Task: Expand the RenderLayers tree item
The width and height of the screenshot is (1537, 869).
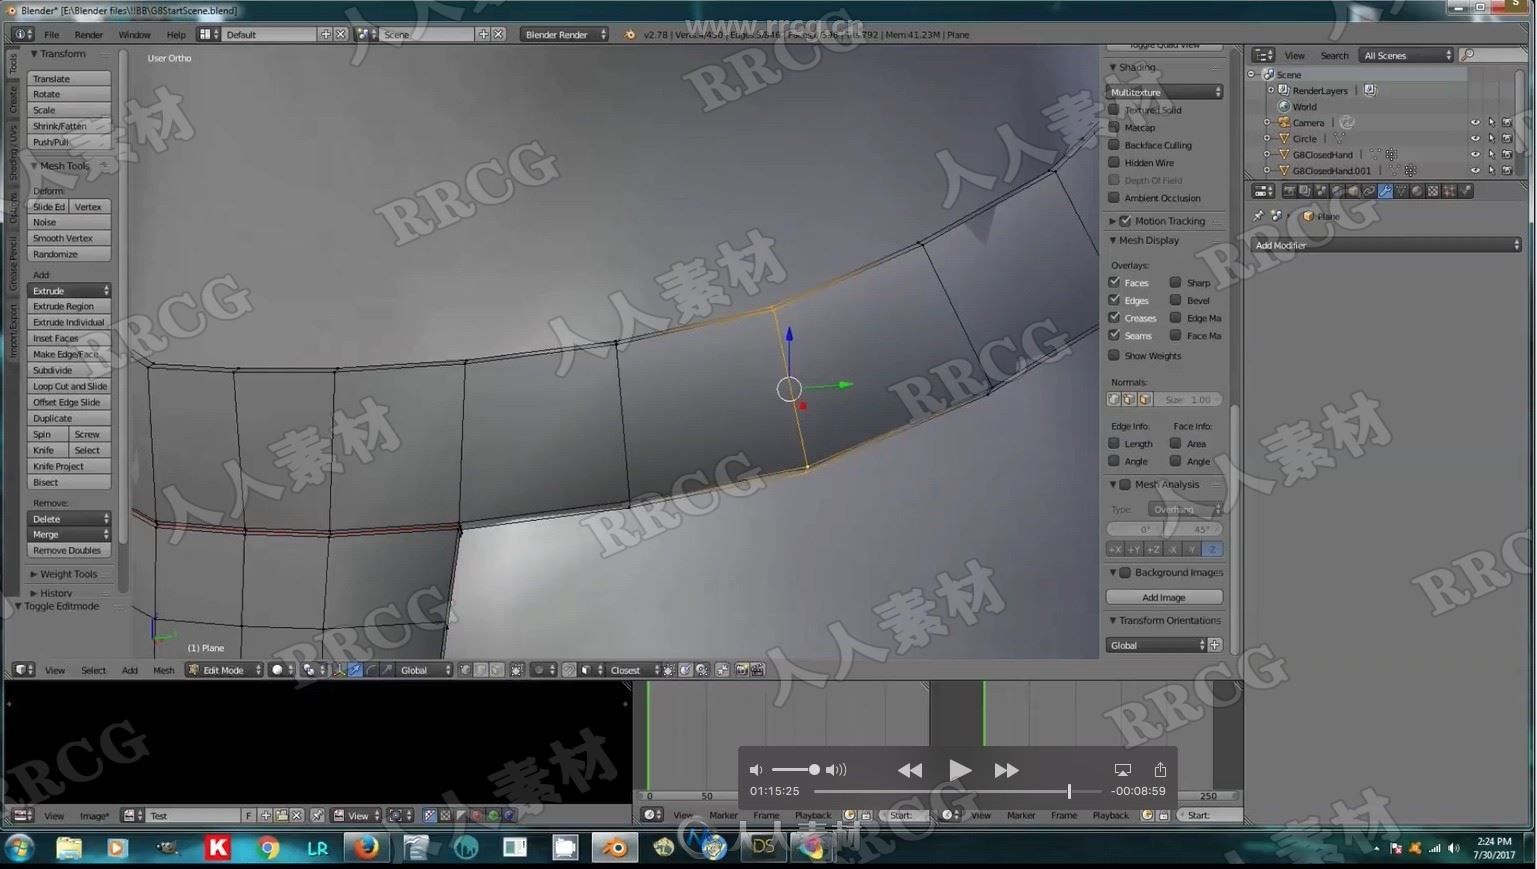Action: [1271, 91]
